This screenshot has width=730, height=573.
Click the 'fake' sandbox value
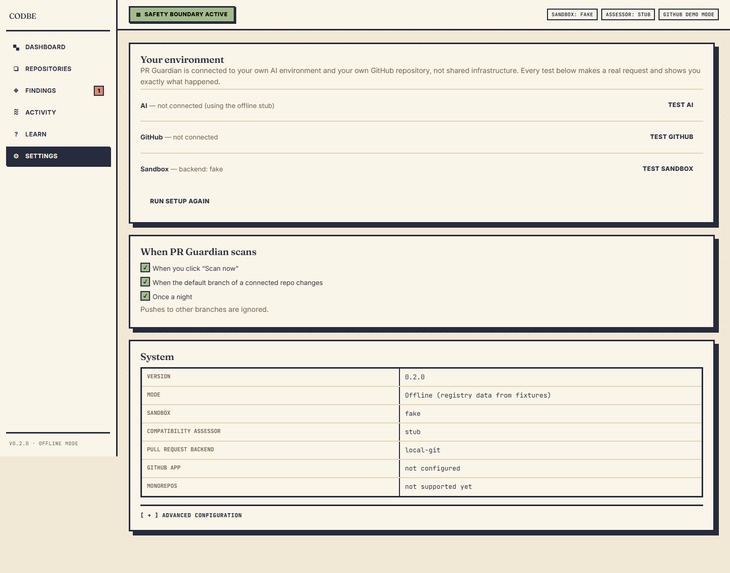412,413
